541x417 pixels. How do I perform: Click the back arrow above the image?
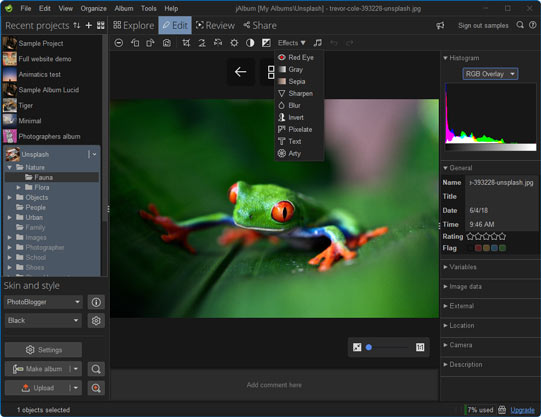[x=240, y=72]
